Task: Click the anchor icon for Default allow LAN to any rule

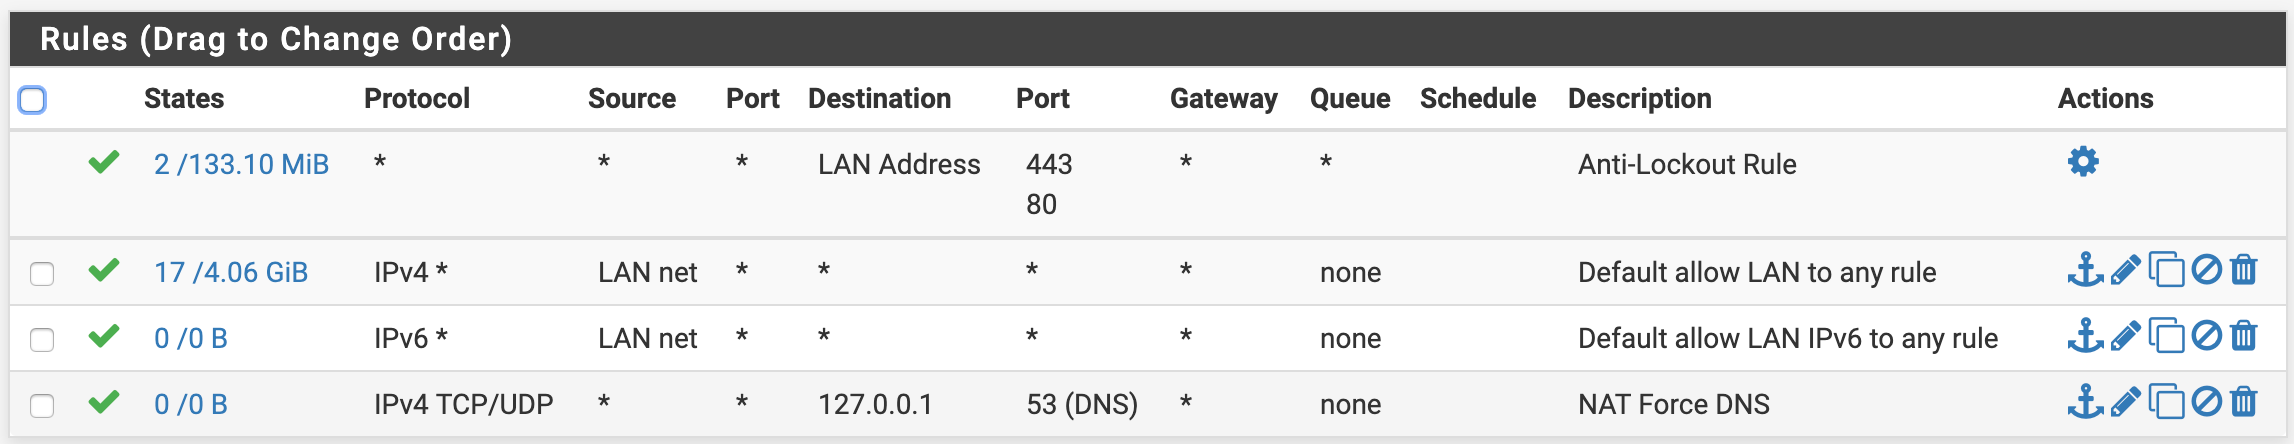Action: 2085,270
